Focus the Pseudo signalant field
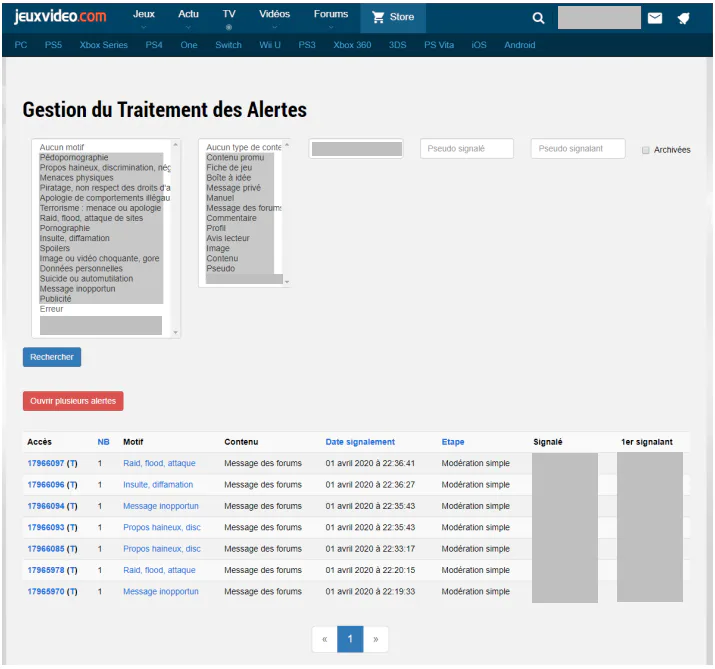This screenshot has width=715, height=669. click(578, 149)
